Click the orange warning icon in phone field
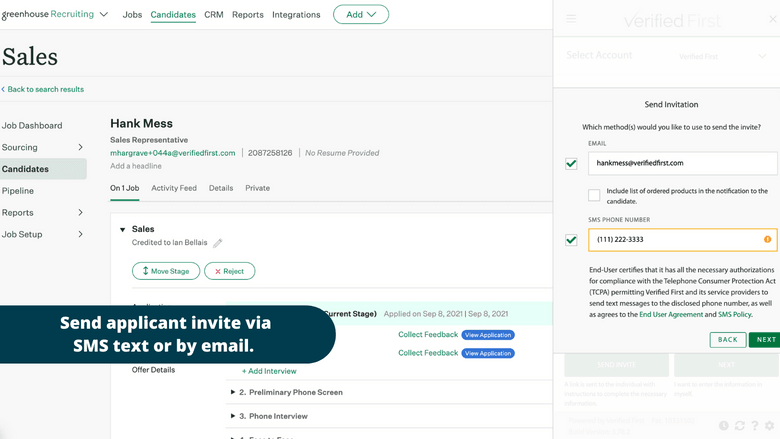The image size is (780, 439). tap(768, 240)
